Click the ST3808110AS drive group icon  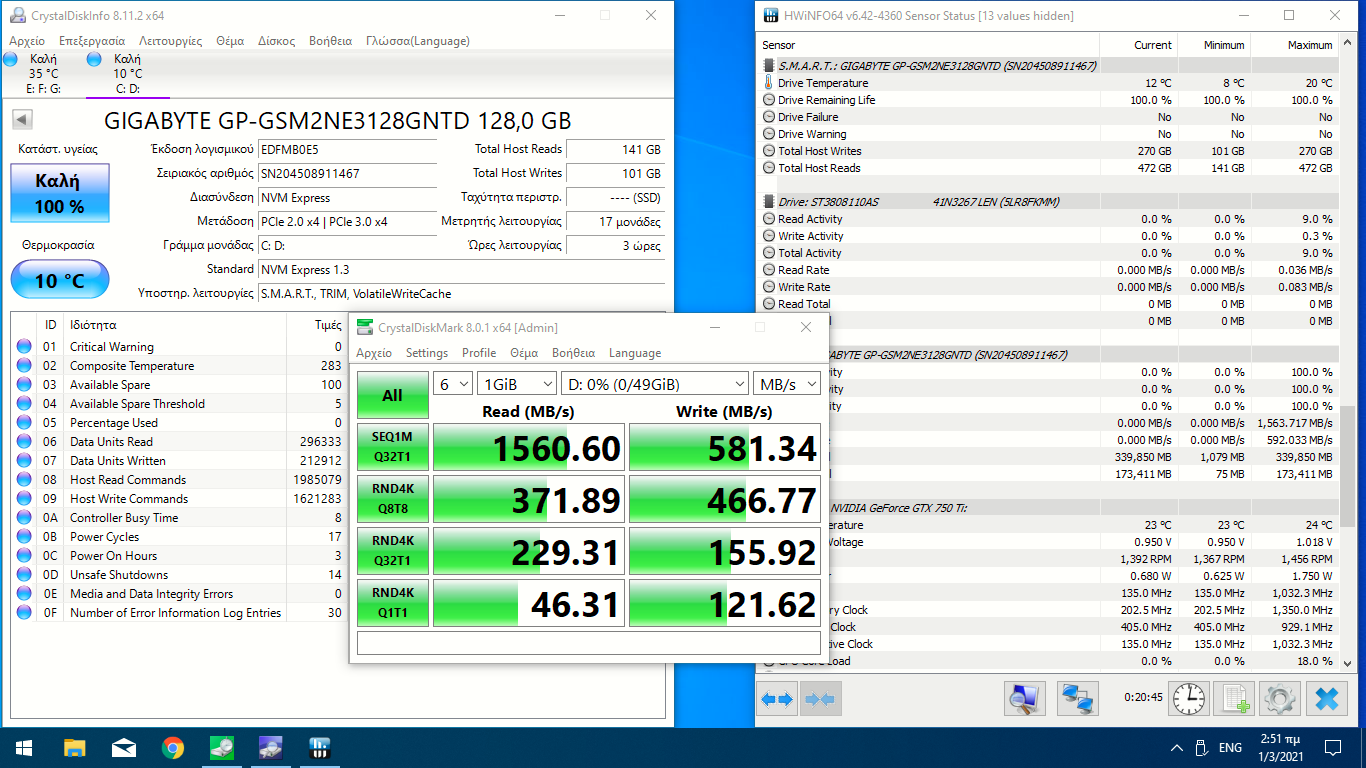pyautogui.click(x=768, y=201)
